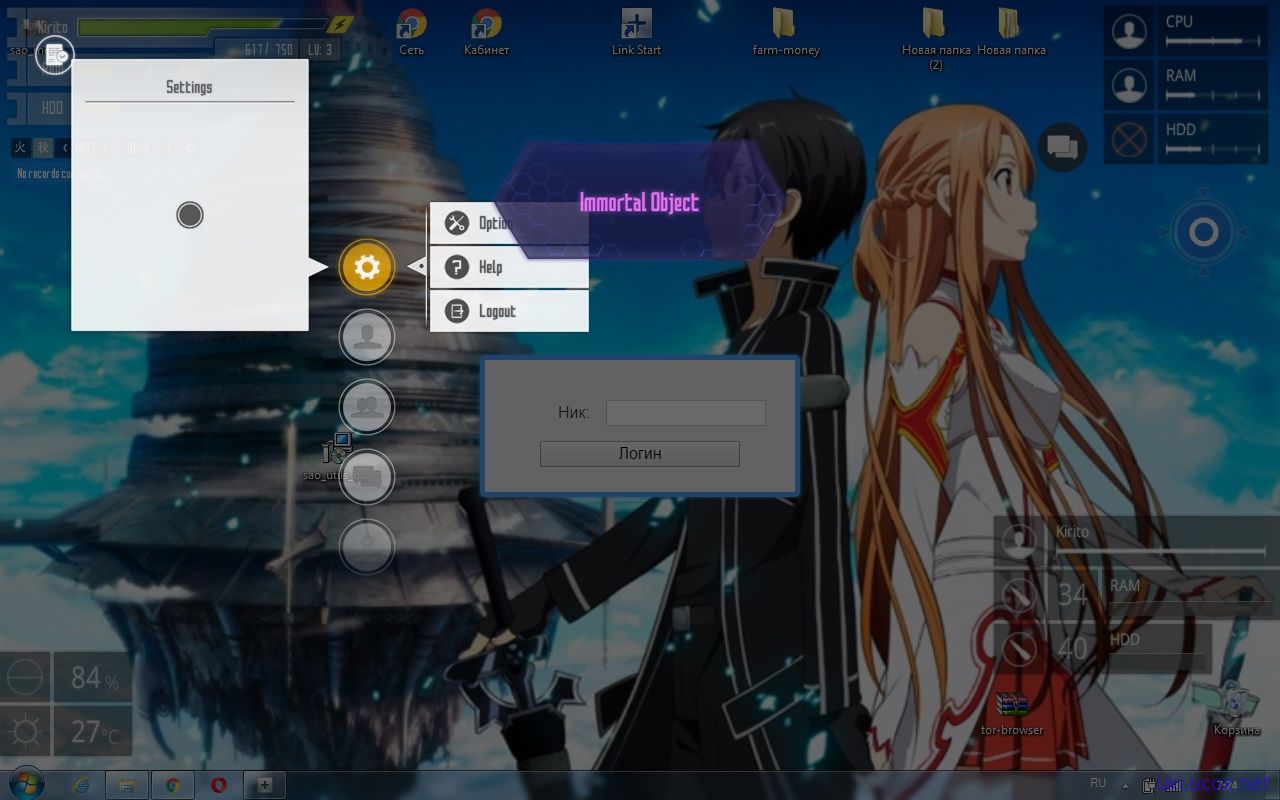Select Option menu entry
The image size is (1280, 800).
click(x=509, y=223)
